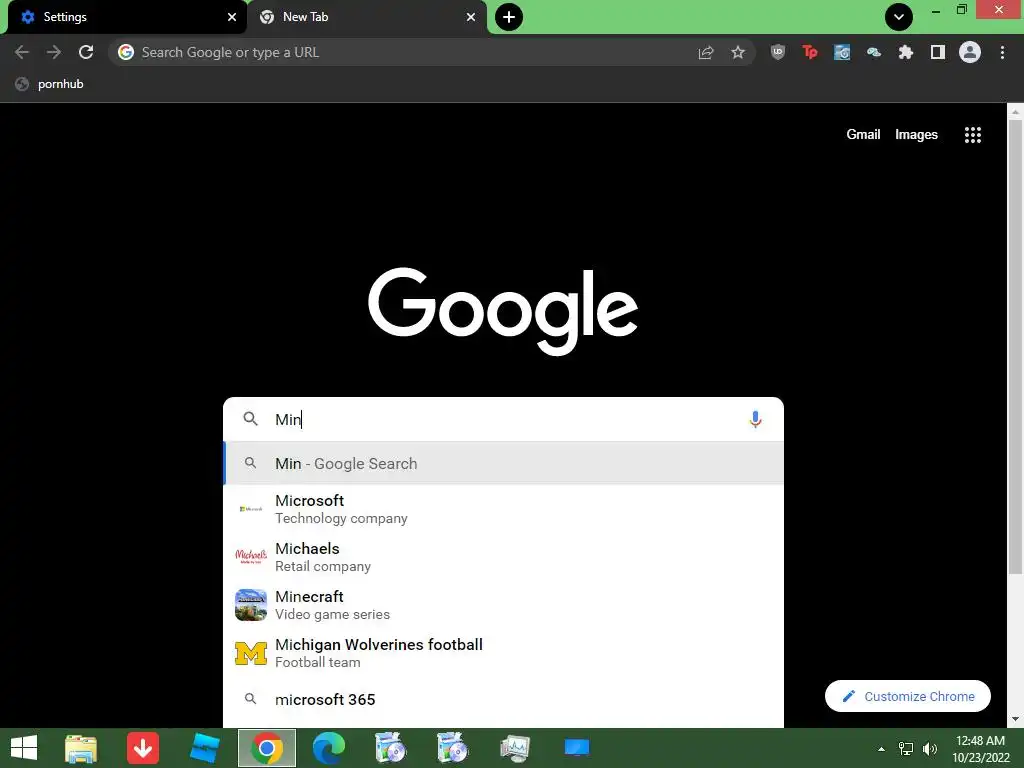The width and height of the screenshot is (1024, 768).
Task: Open a new tab with plus button
Action: click(509, 17)
